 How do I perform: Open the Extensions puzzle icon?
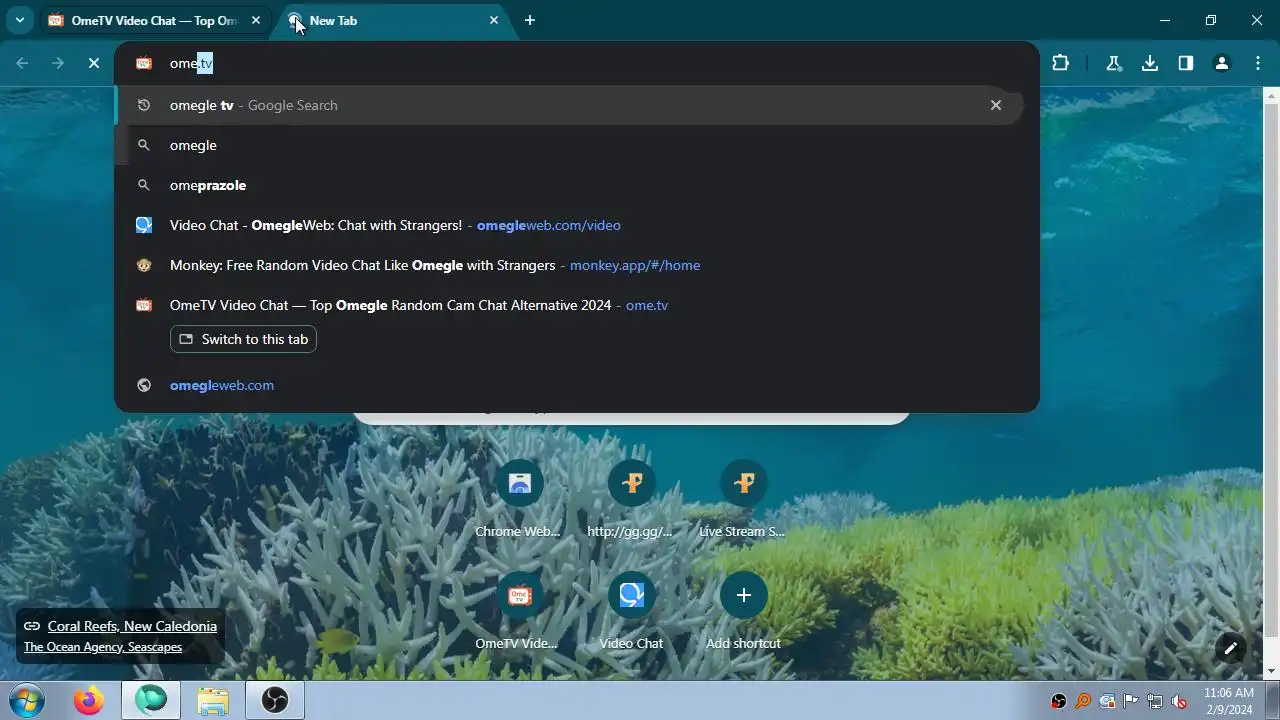click(x=1061, y=63)
